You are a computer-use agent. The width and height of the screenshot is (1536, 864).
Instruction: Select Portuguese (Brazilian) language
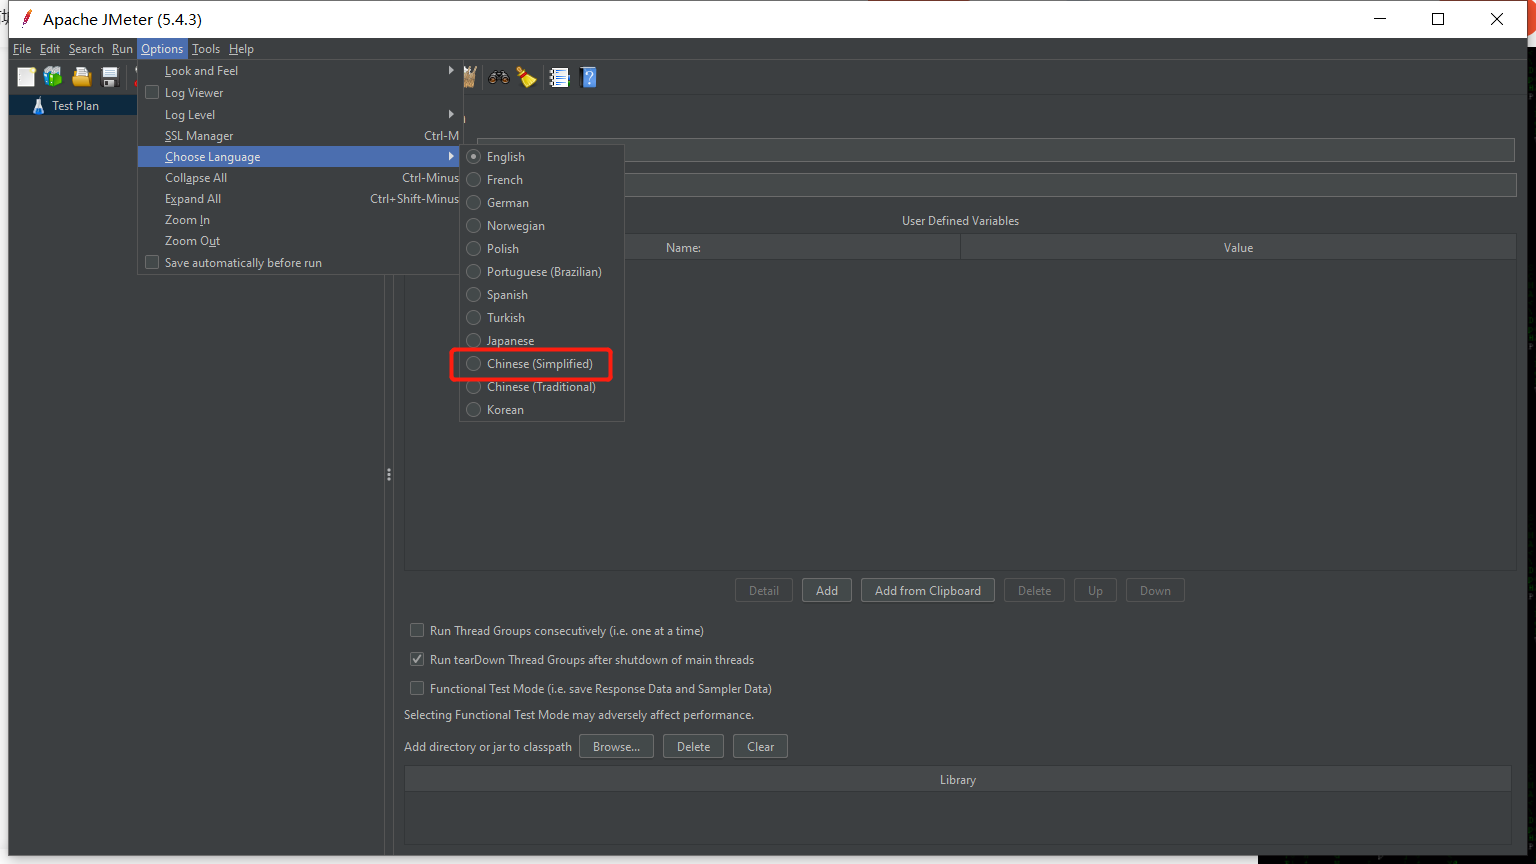click(474, 272)
